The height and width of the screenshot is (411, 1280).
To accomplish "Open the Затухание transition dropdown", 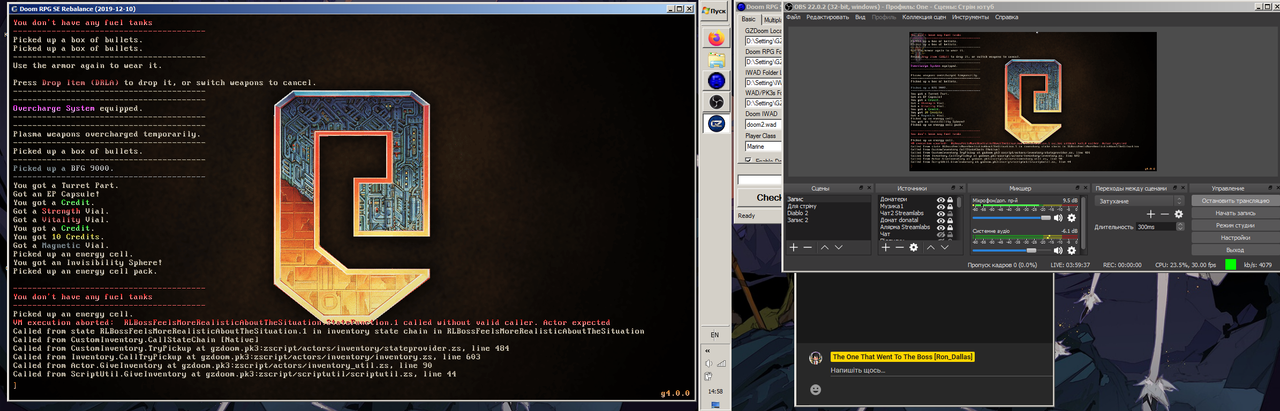I will coord(1139,201).
